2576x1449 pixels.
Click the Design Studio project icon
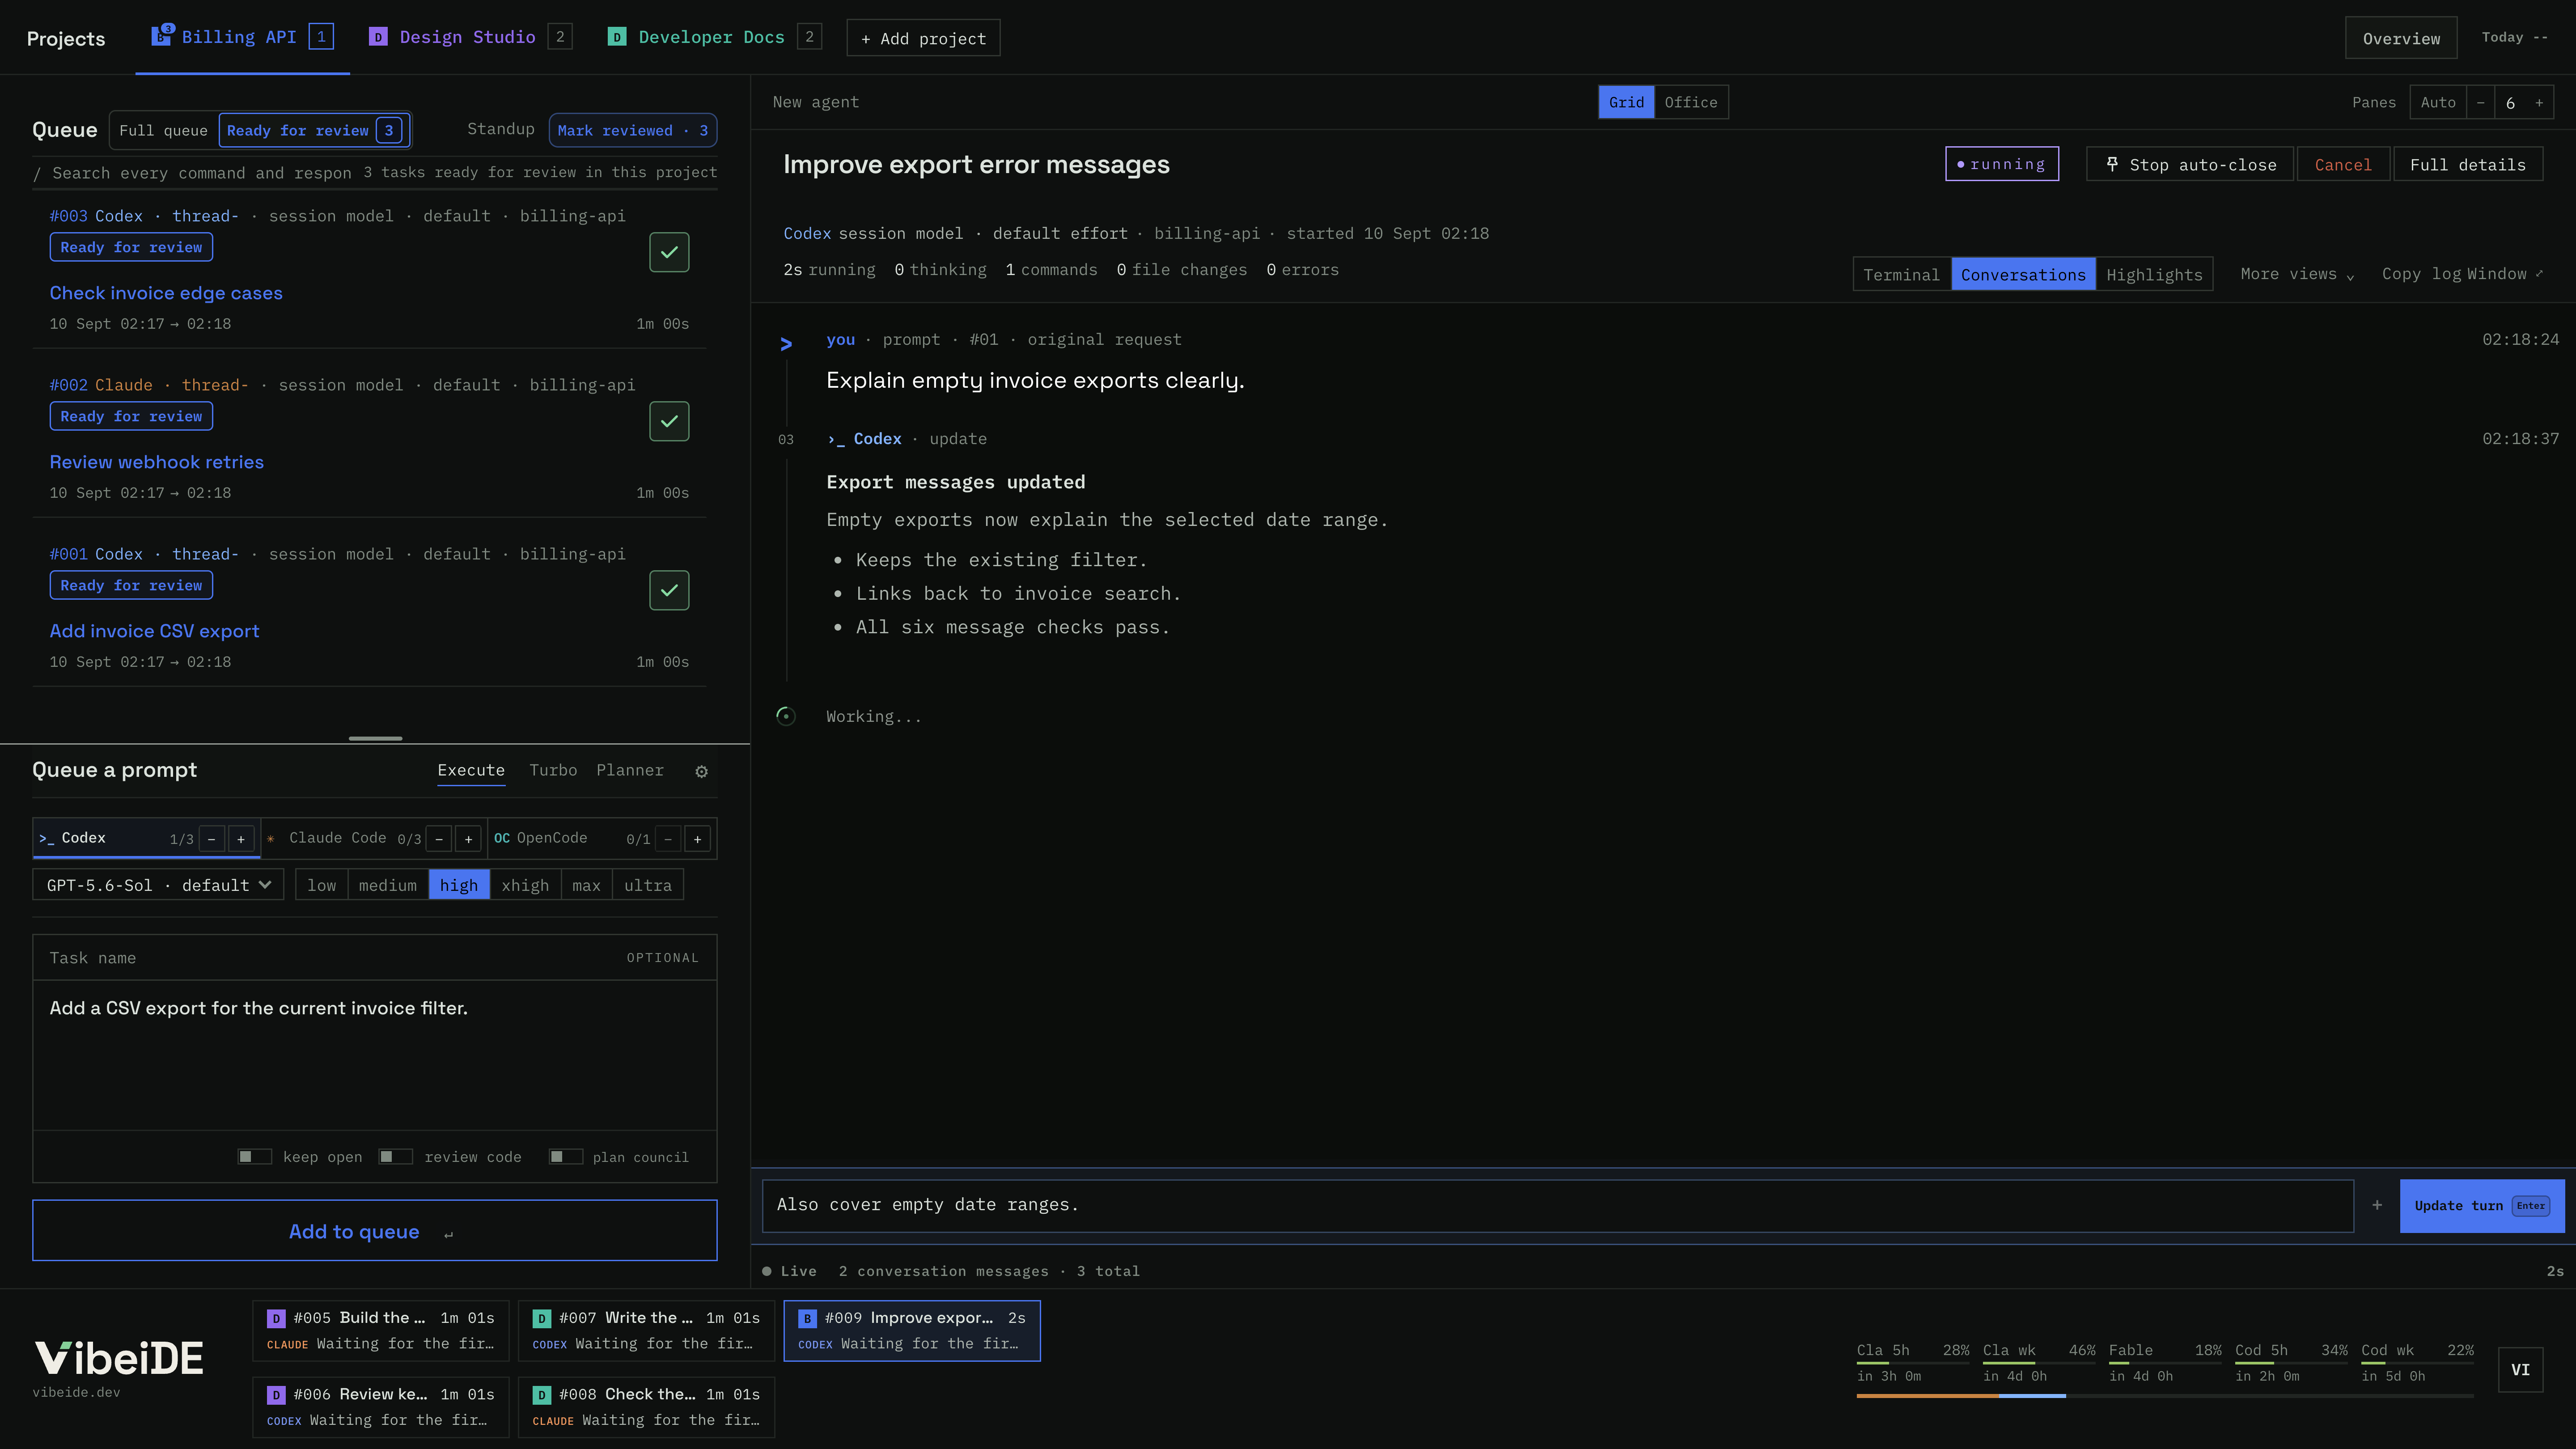pyautogui.click(x=378, y=37)
